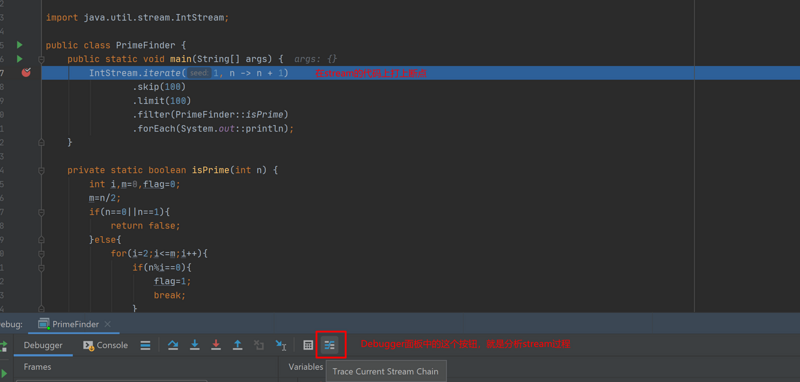800x382 pixels.
Task: Click the 'break;' statement
Action: (170, 295)
